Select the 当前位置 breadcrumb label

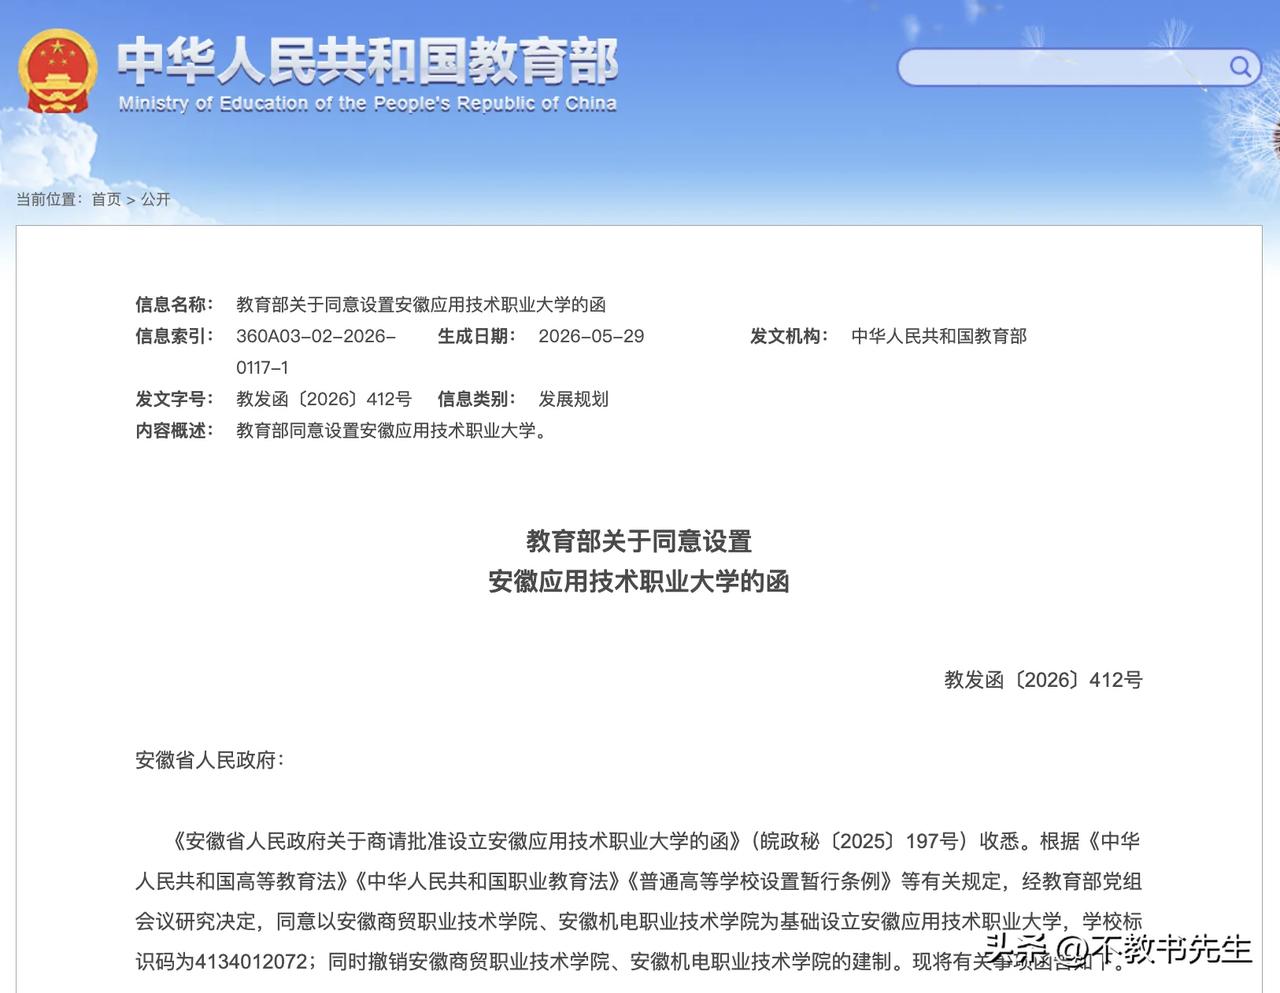pyautogui.click(x=50, y=199)
